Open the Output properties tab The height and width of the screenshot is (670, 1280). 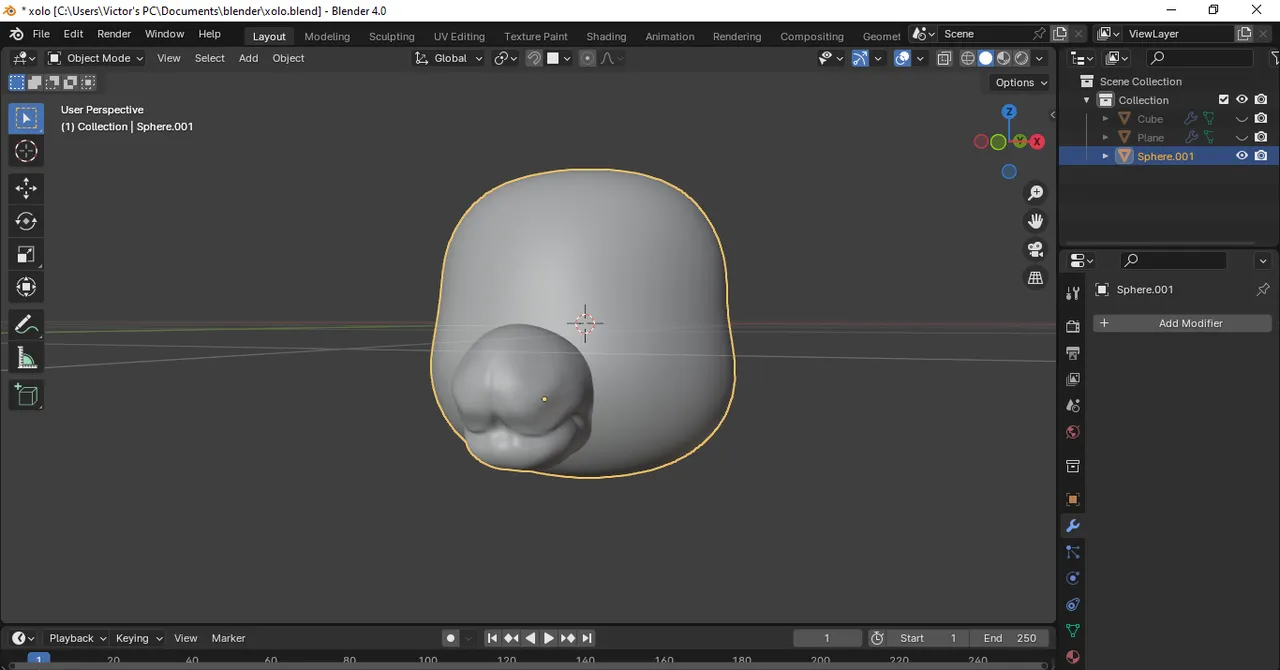pyautogui.click(x=1073, y=353)
